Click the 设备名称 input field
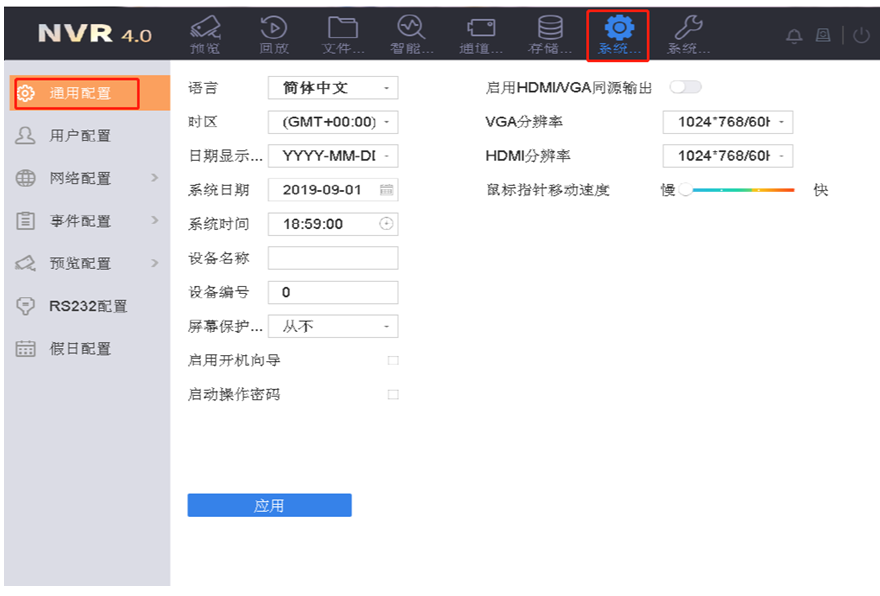The width and height of the screenshot is (880, 596). [333, 258]
